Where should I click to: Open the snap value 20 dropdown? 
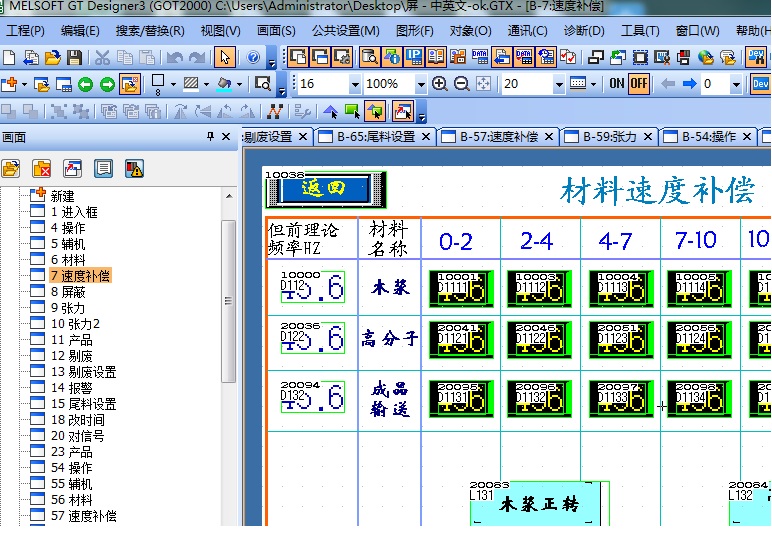(x=559, y=84)
